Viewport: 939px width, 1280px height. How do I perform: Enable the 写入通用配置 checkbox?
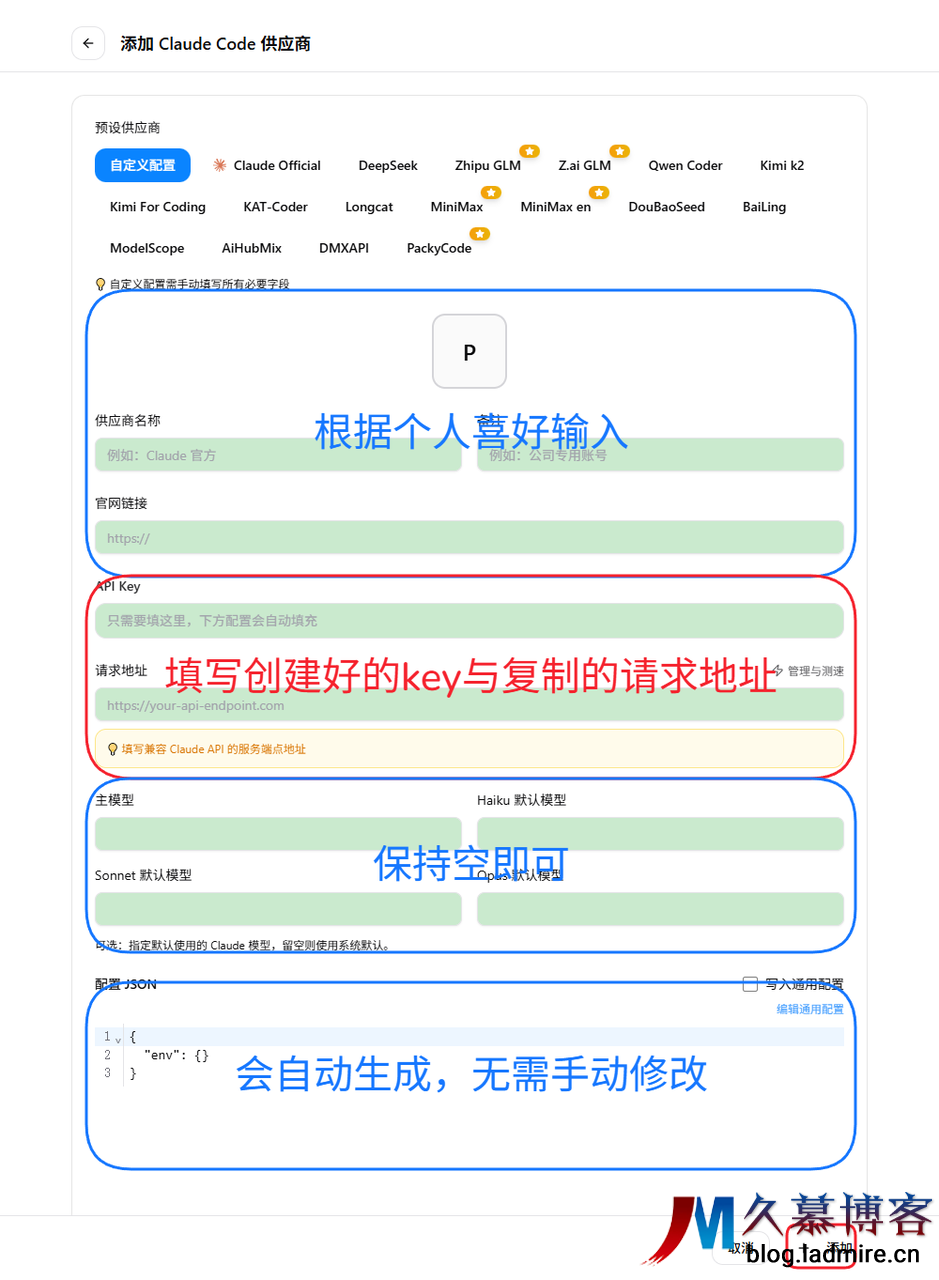pos(750,985)
